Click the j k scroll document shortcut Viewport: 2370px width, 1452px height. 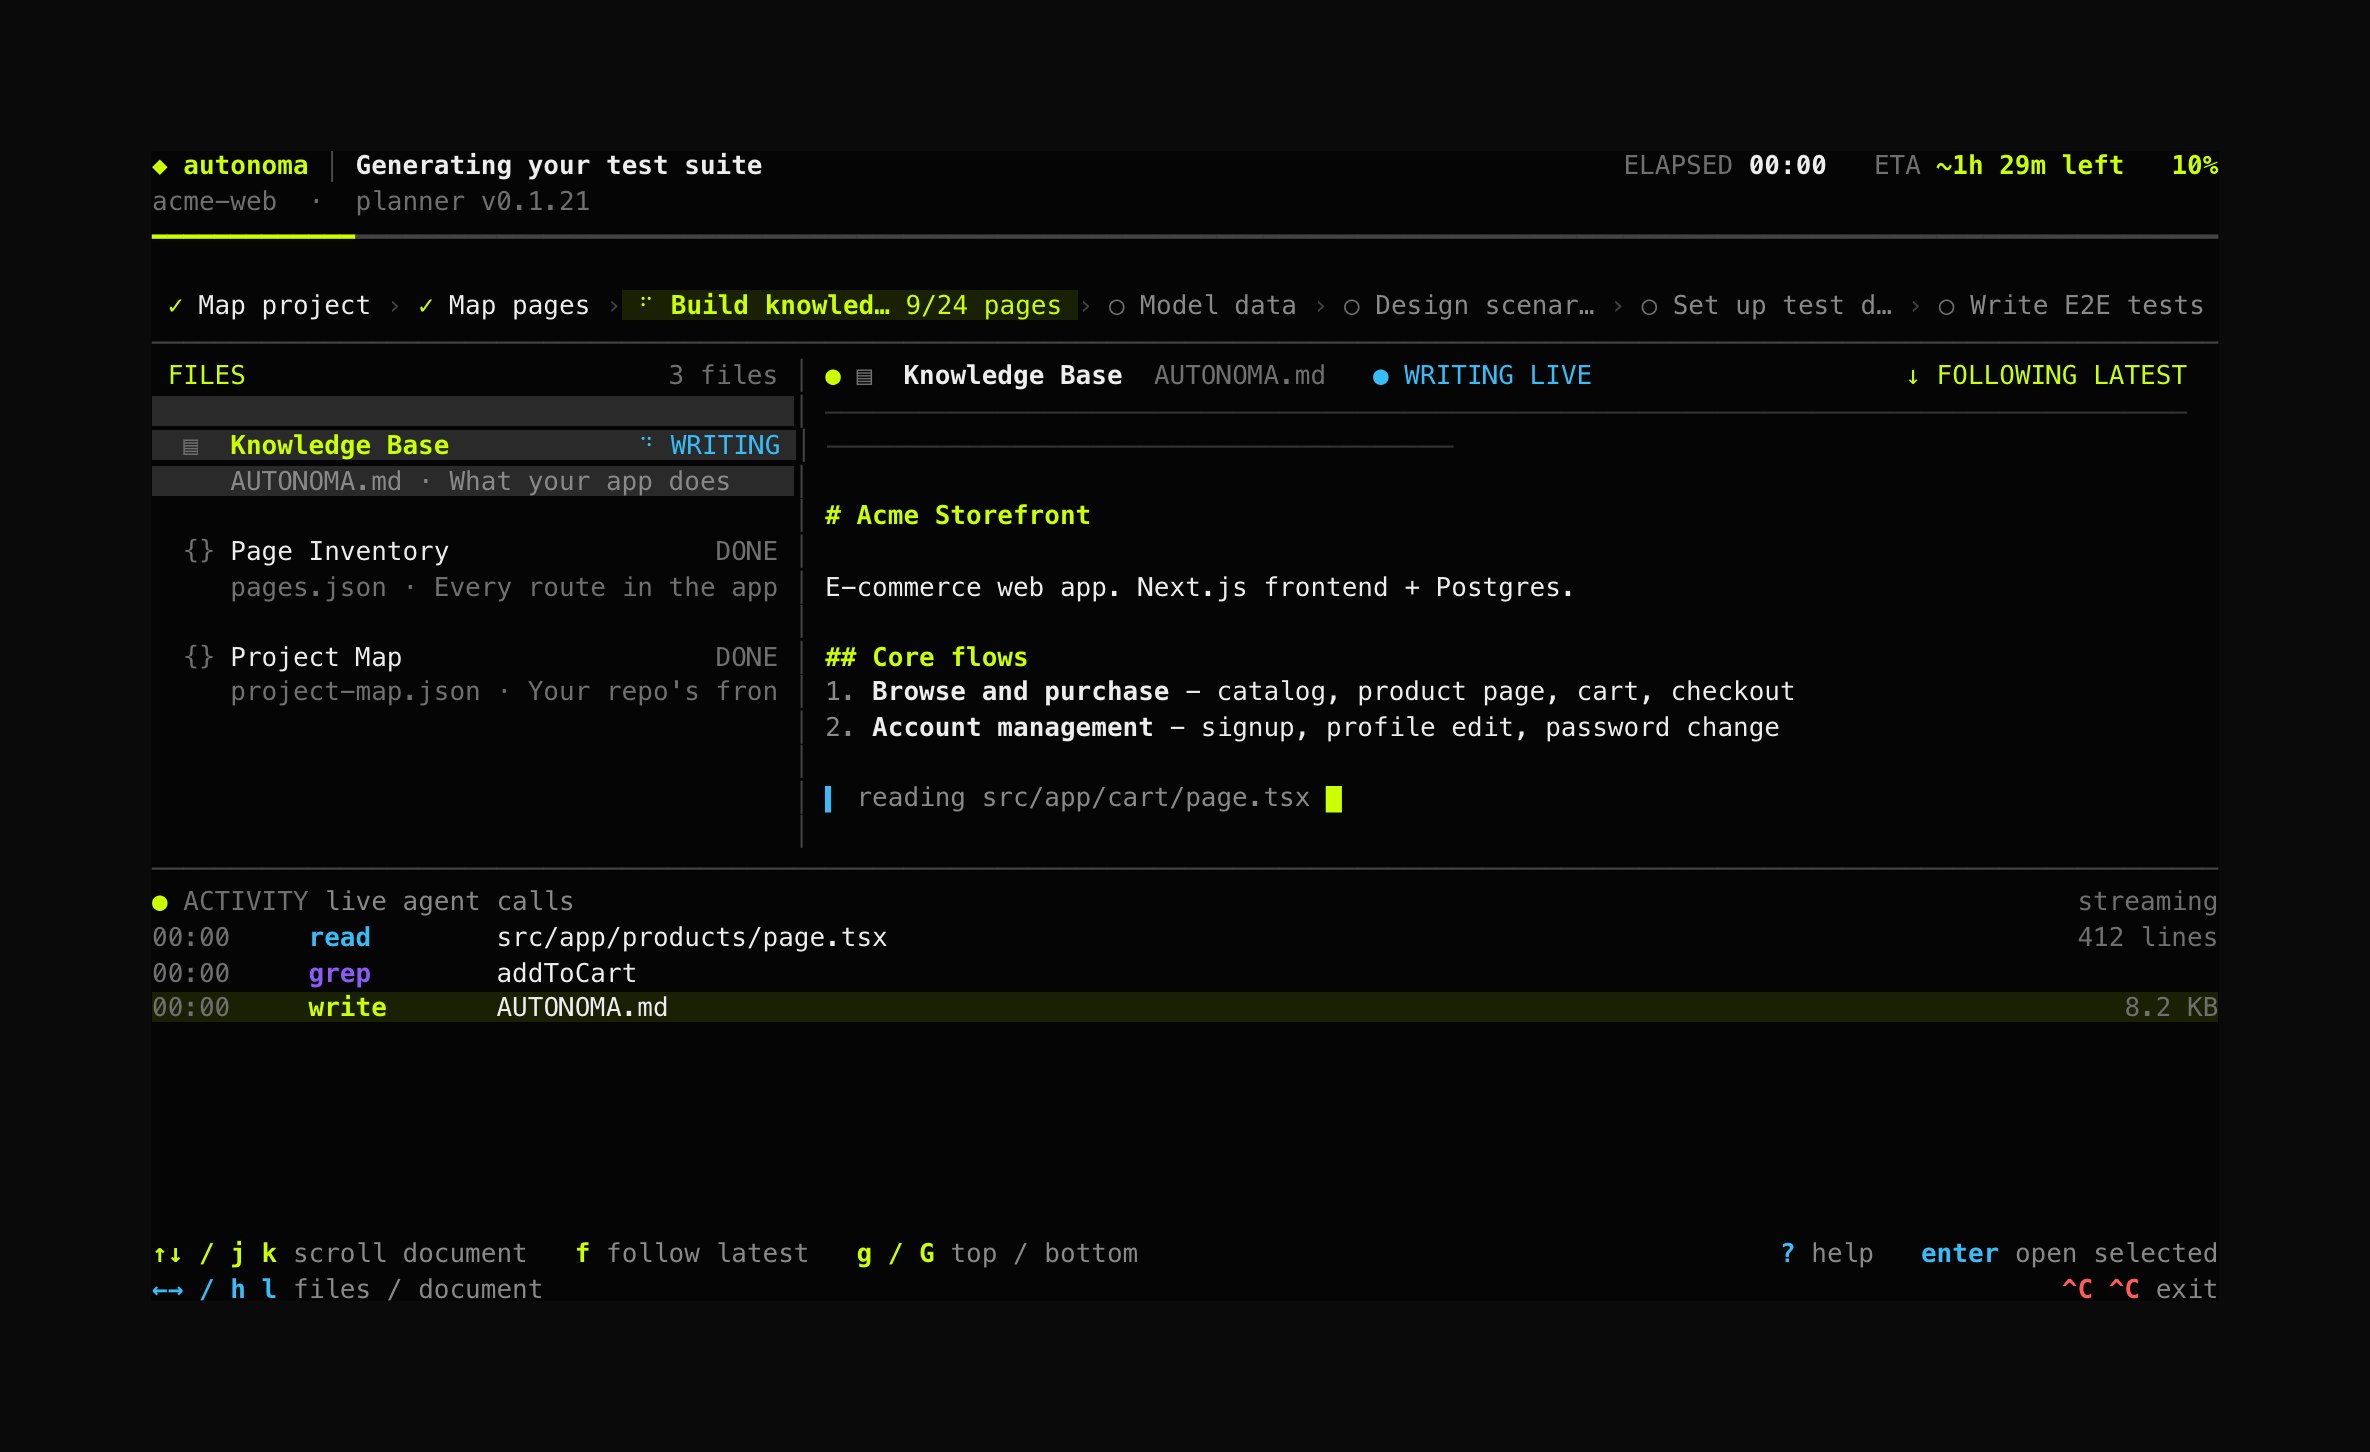(340, 1254)
